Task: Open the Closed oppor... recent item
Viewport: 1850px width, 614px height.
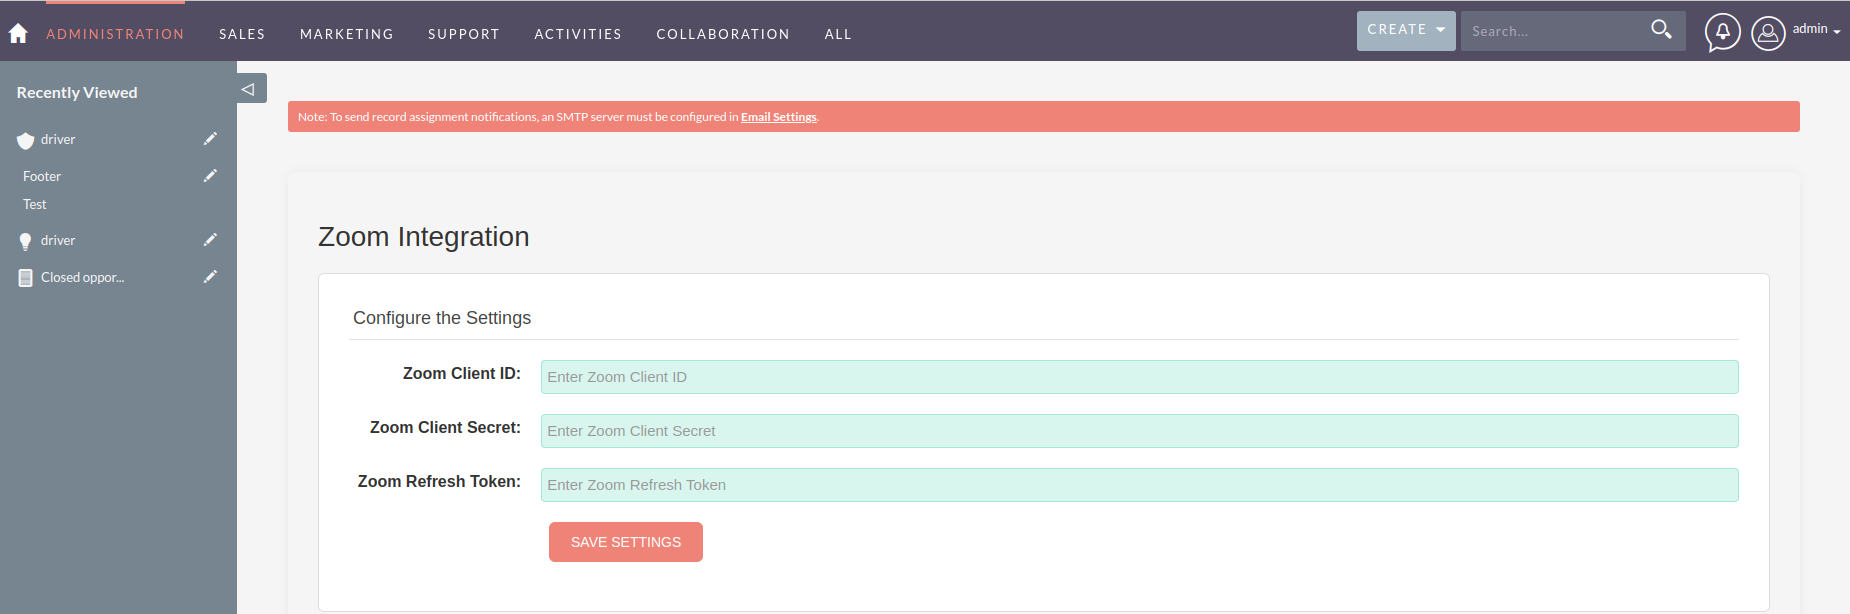Action: 83,277
